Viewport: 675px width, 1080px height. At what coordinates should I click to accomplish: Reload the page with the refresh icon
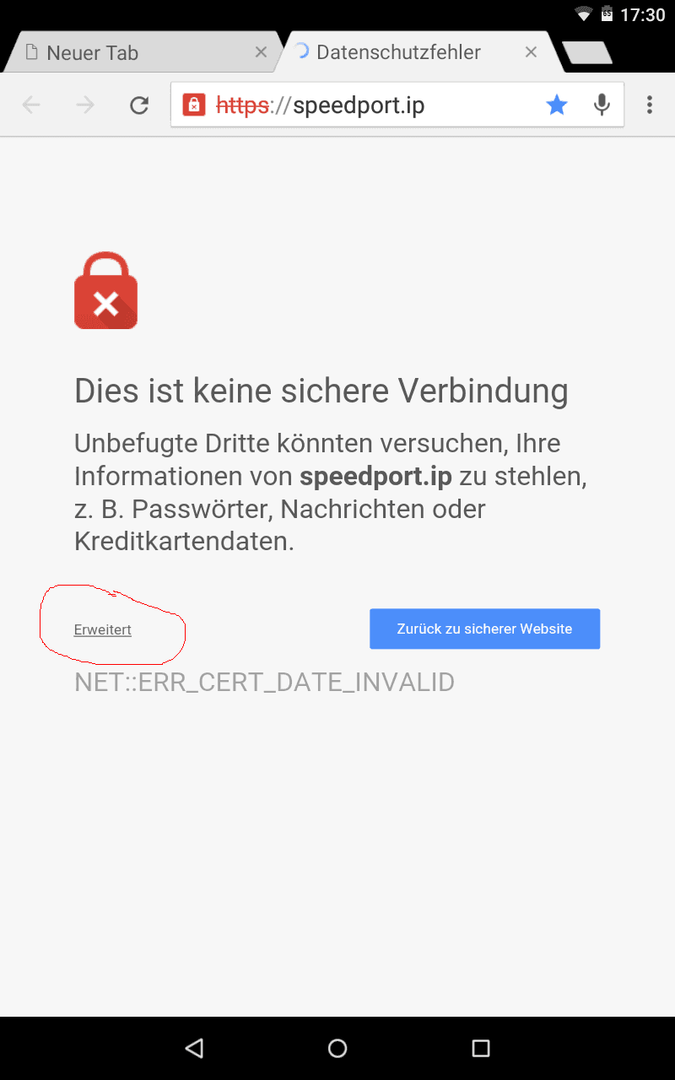click(140, 105)
